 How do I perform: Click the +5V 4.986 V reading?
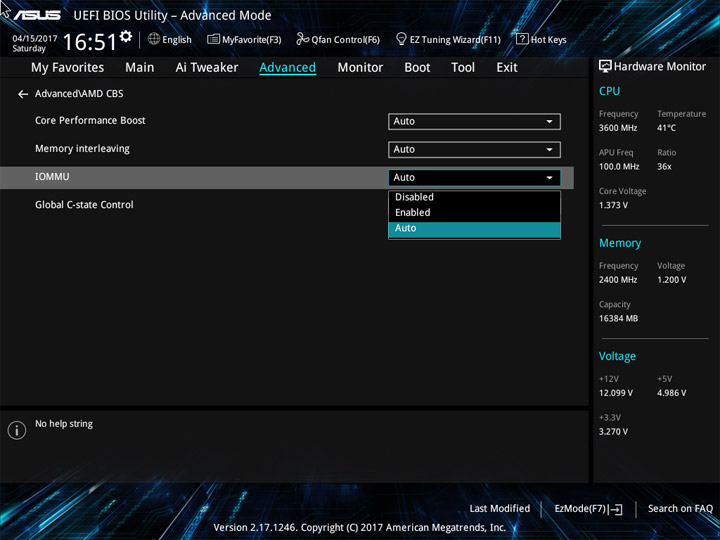671,393
